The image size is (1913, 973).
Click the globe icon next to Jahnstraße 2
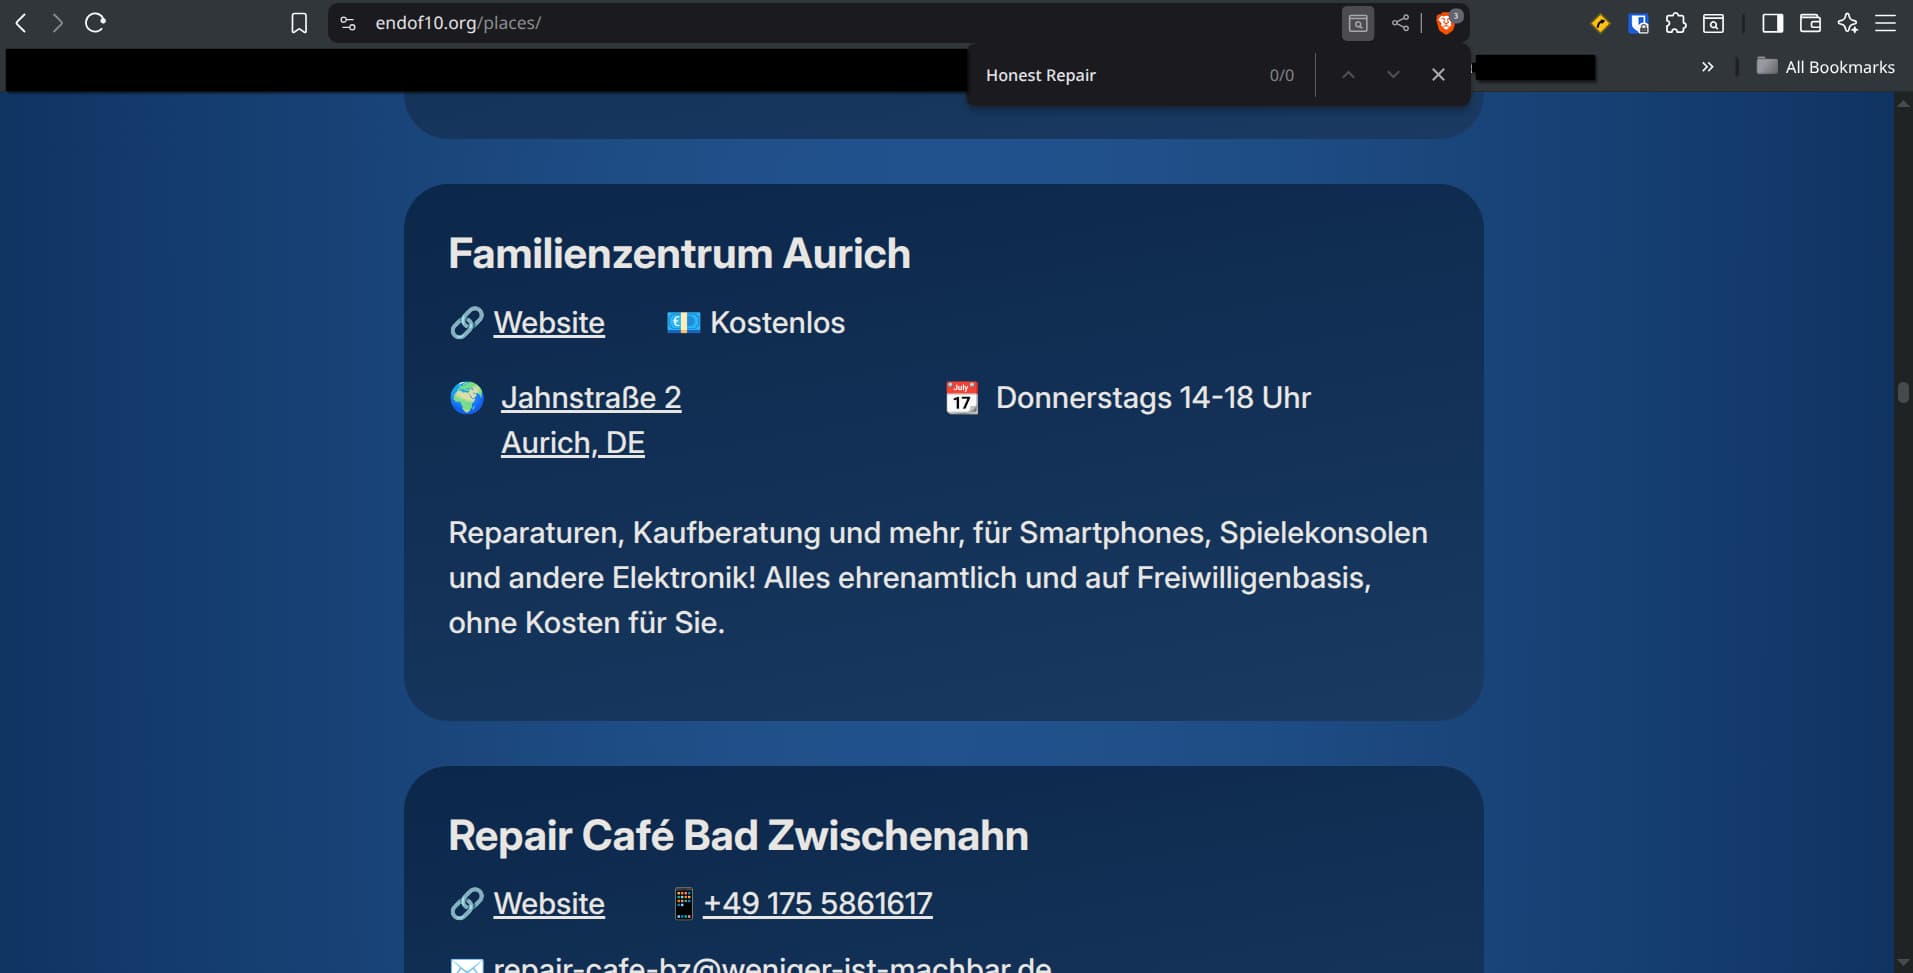click(x=467, y=398)
